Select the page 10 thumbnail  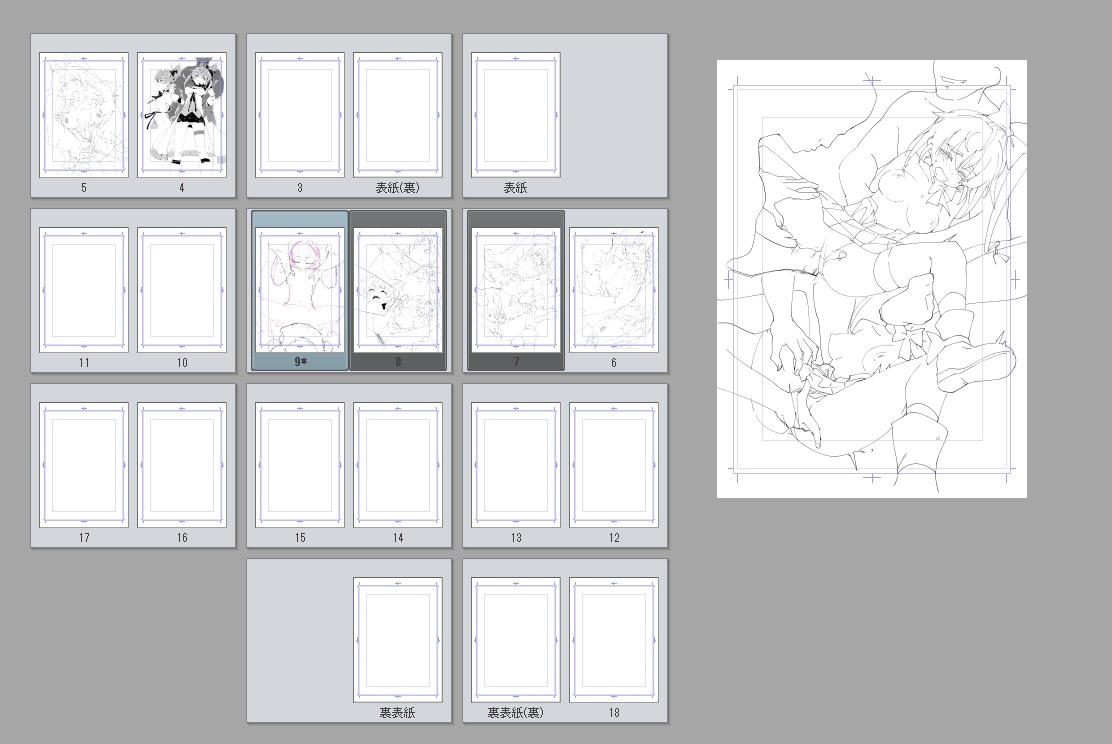click(x=182, y=290)
